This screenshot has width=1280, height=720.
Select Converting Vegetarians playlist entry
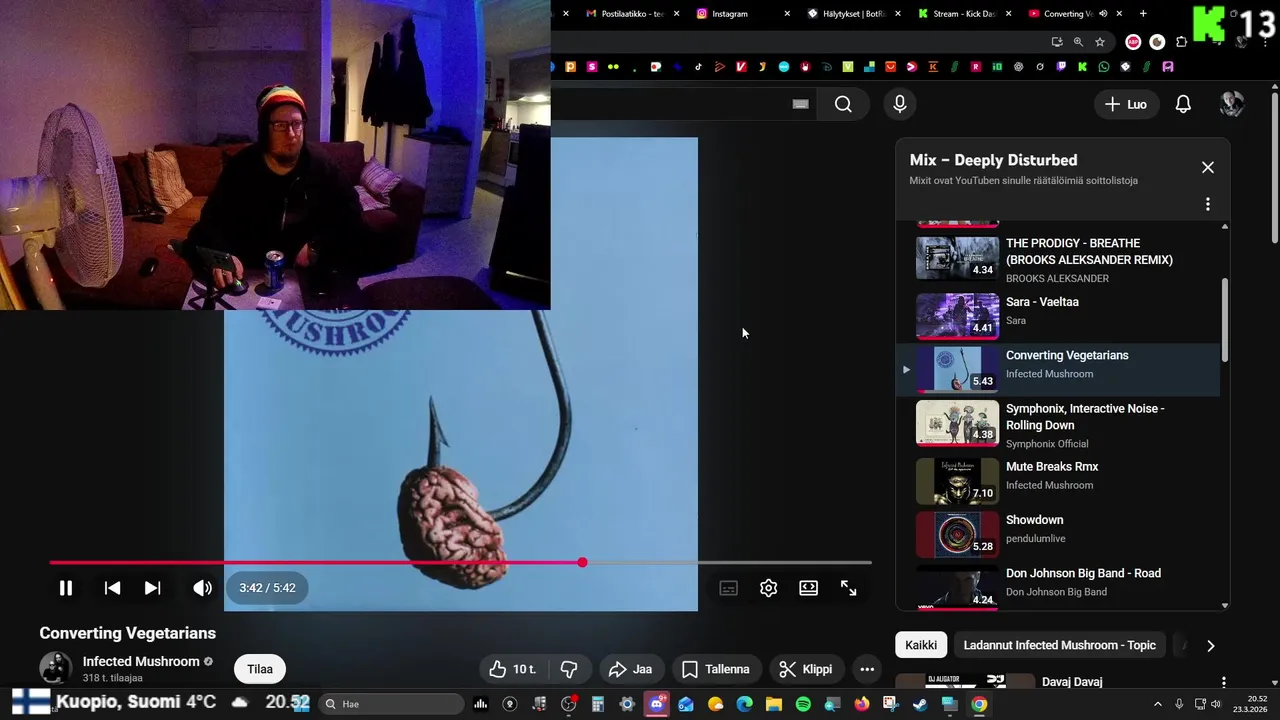point(1060,369)
